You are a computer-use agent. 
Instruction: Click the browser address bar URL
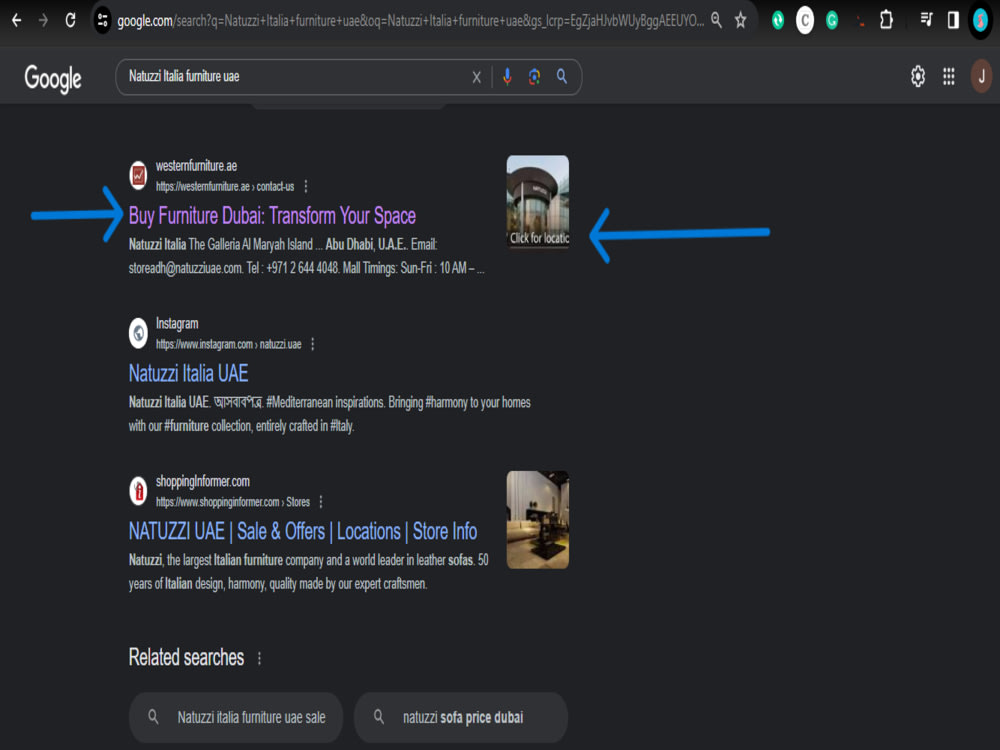click(x=410, y=20)
